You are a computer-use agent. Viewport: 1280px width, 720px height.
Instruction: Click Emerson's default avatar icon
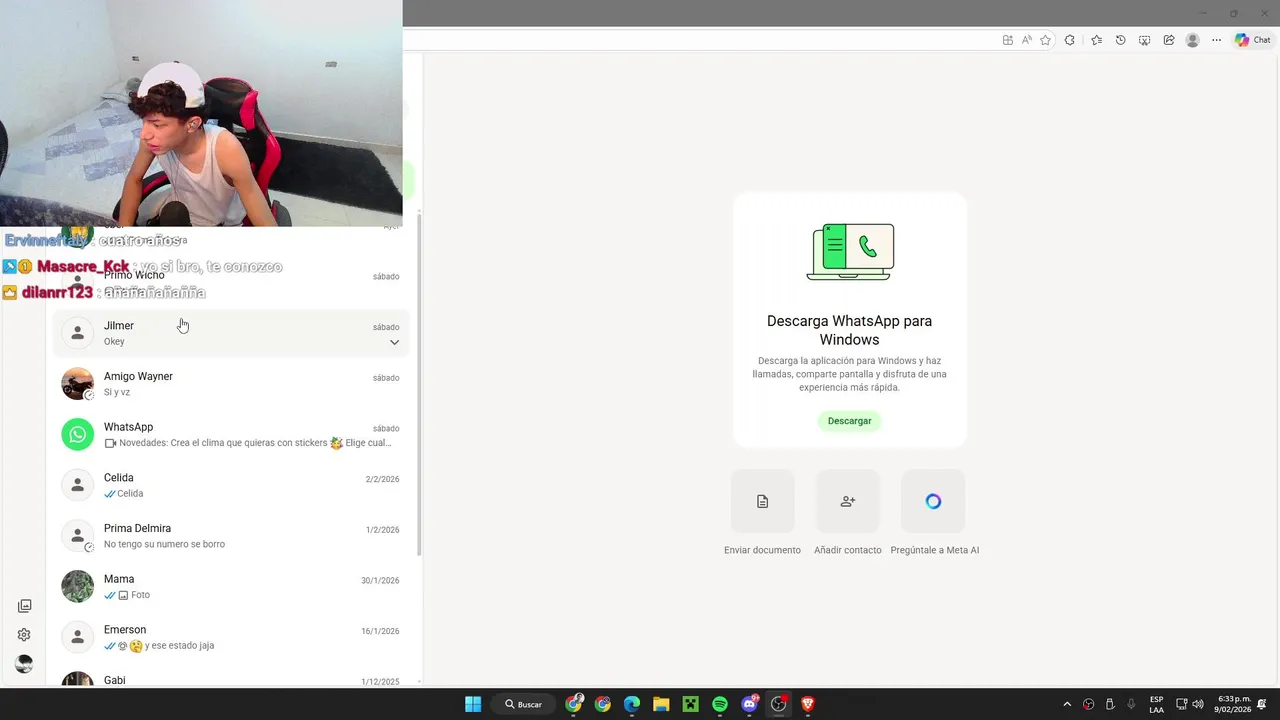pos(77,637)
